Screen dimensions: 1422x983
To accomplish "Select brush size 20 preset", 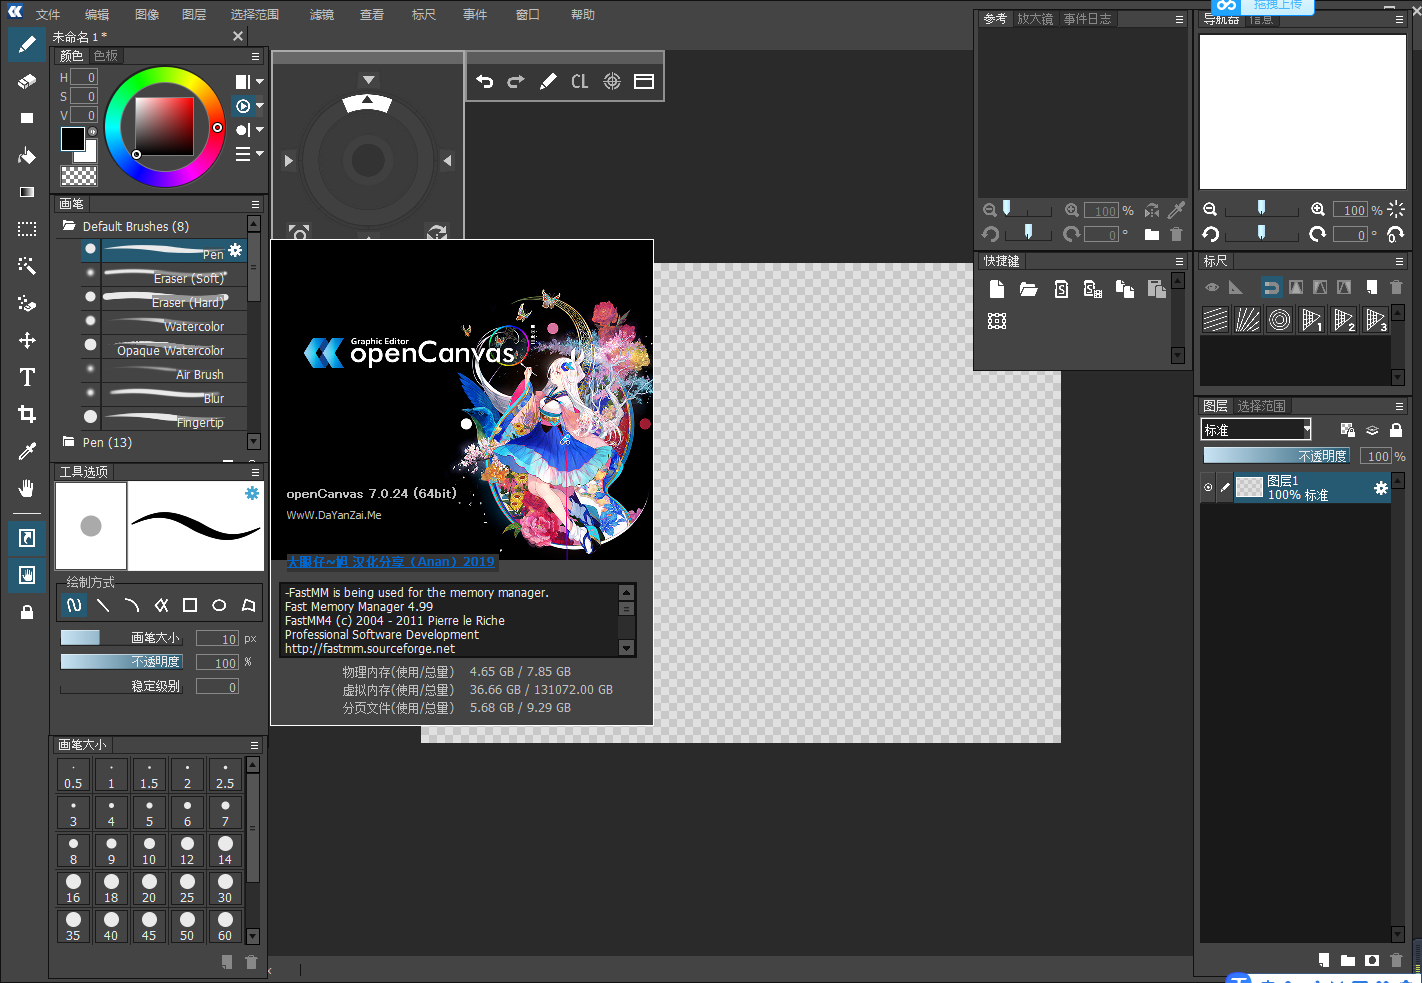I will click(149, 888).
